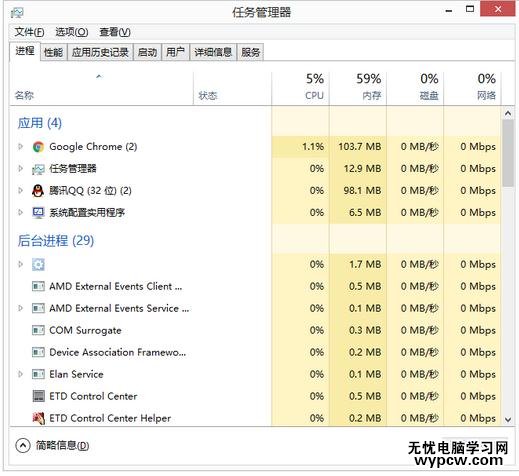Viewport: 519px width, 476px height.
Task: Click the 1.1% CPU value
Action: pyautogui.click(x=313, y=147)
